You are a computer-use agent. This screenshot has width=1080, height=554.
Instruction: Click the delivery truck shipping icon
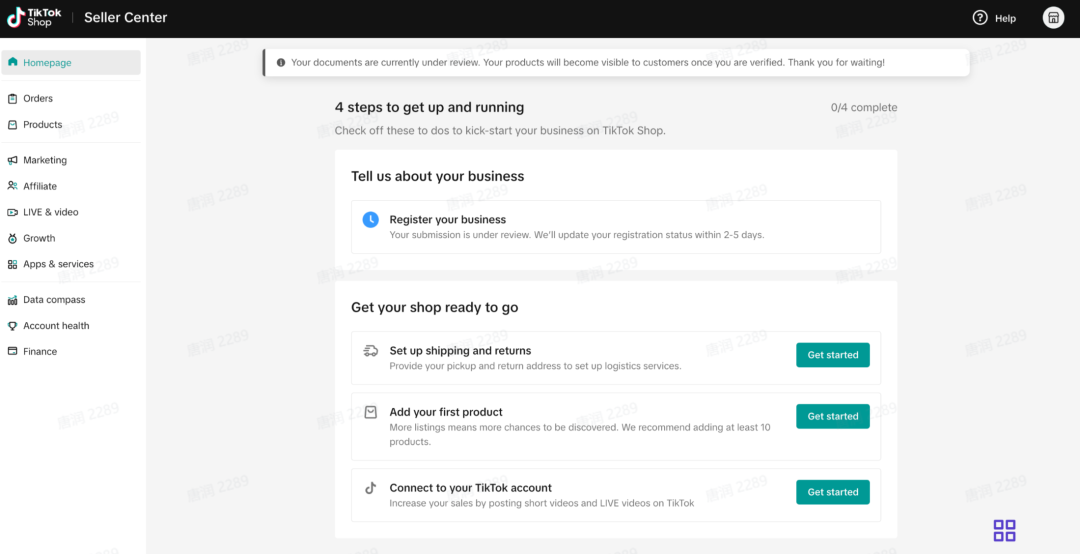click(370, 351)
